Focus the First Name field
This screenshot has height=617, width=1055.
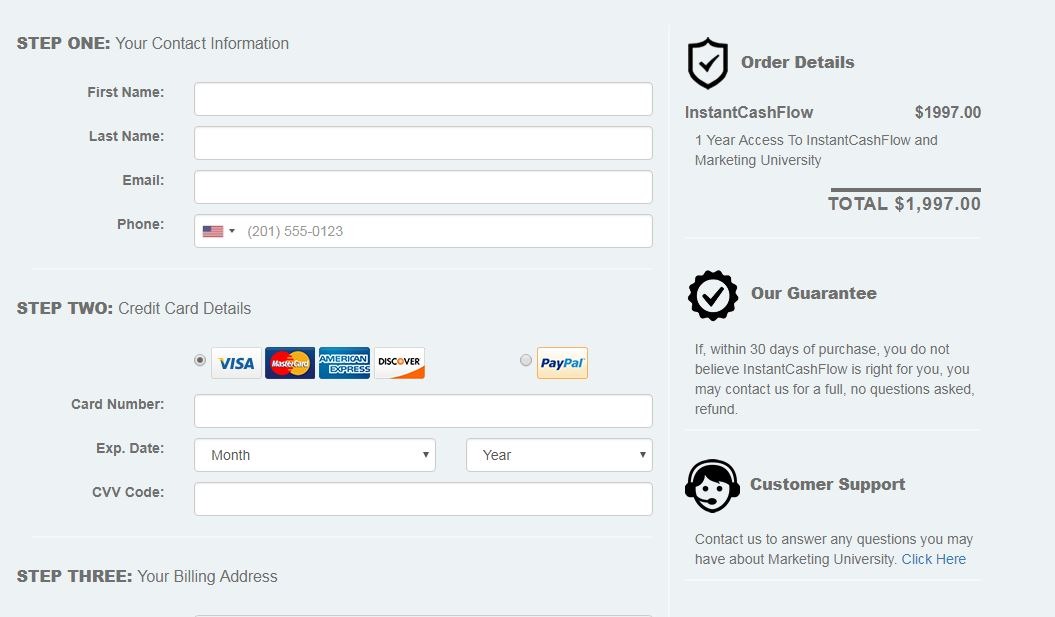[423, 99]
